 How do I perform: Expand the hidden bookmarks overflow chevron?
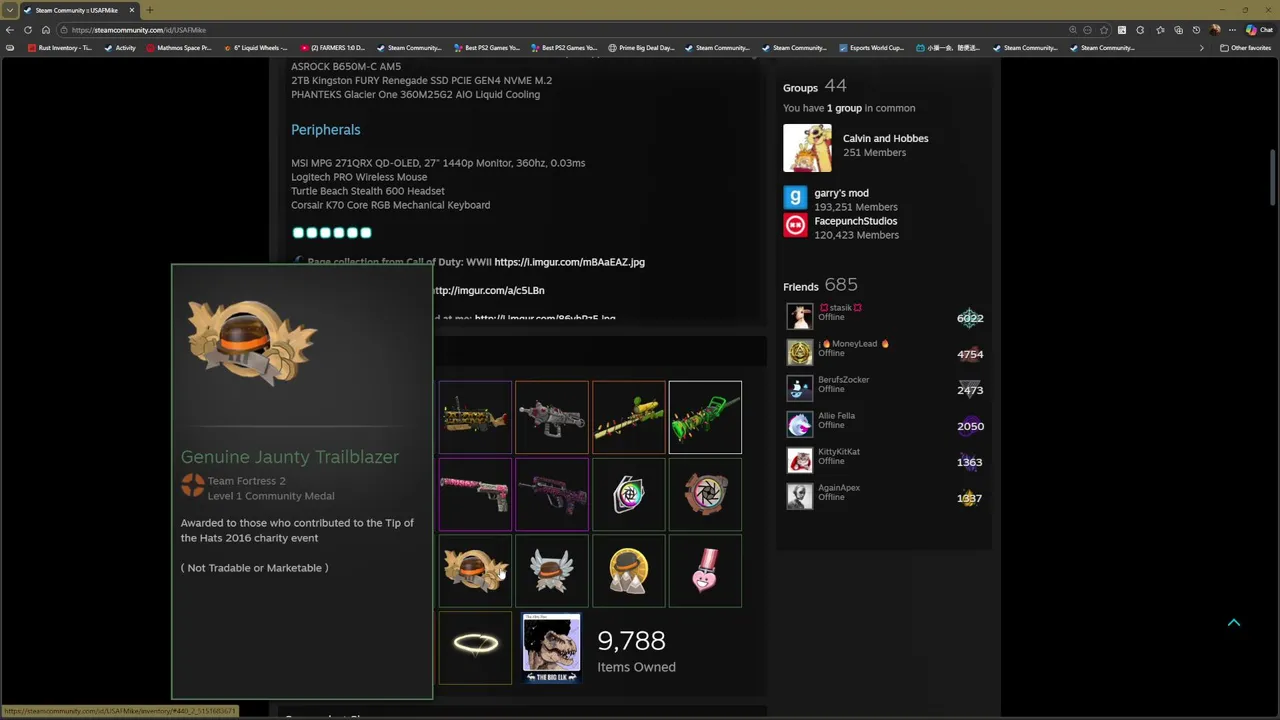tap(1202, 48)
